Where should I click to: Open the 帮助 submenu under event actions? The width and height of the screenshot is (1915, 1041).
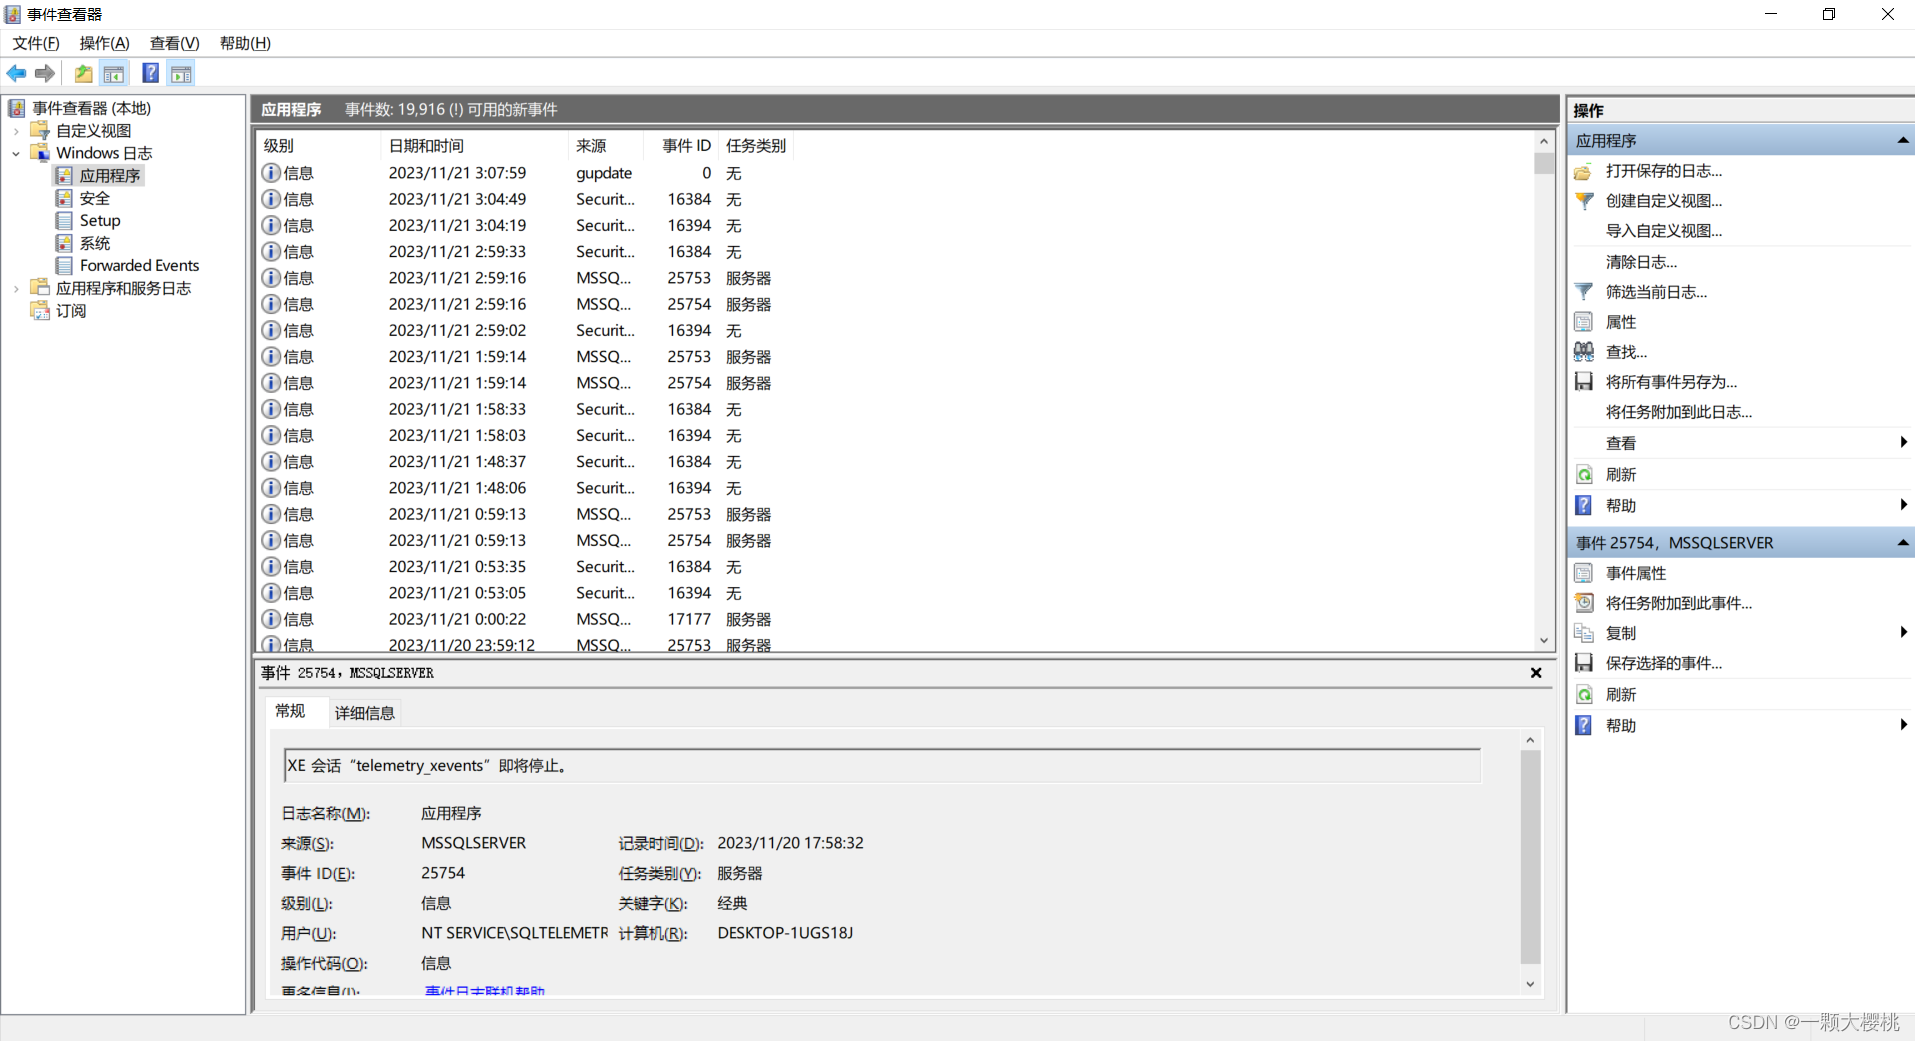[x=1903, y=725]
